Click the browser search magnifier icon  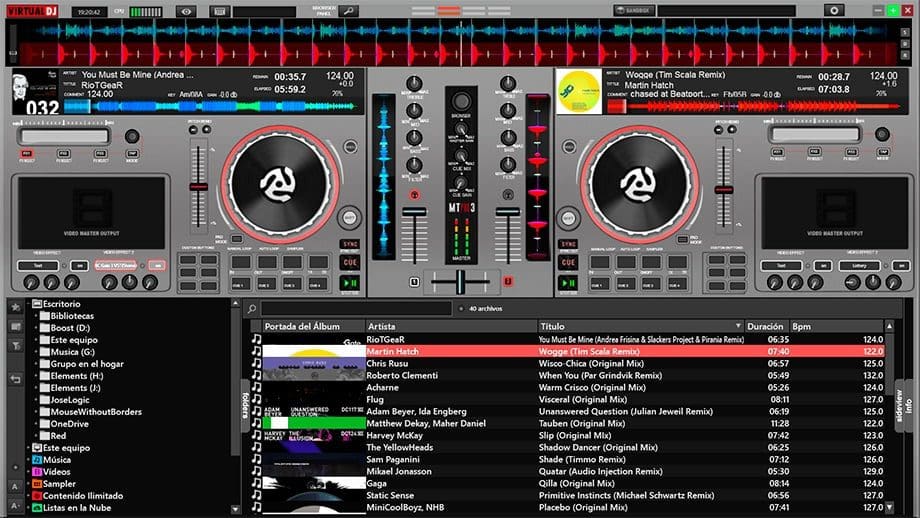tap(252, 309)
